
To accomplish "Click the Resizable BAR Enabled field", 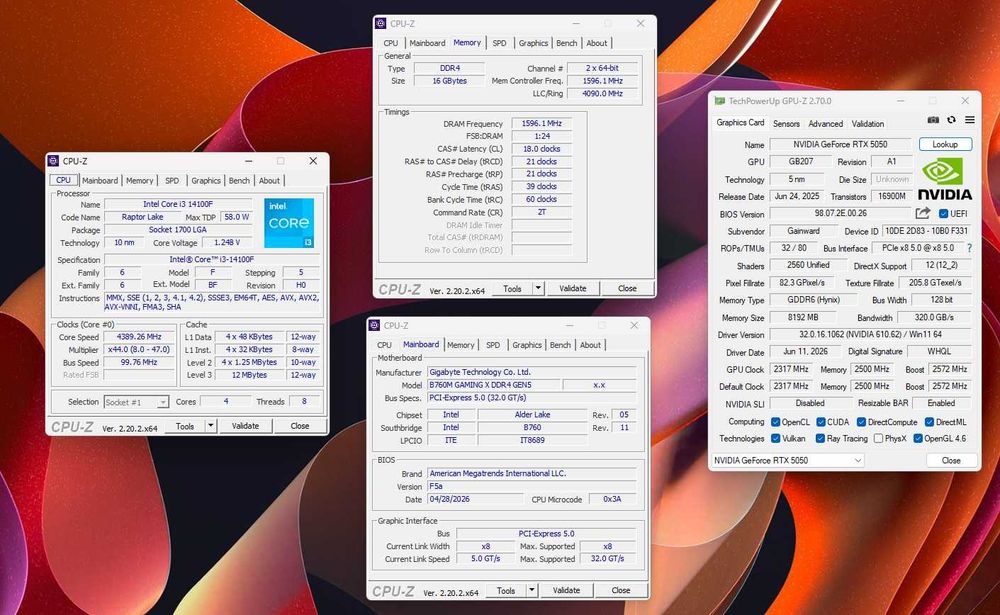I will coord(941,403).
